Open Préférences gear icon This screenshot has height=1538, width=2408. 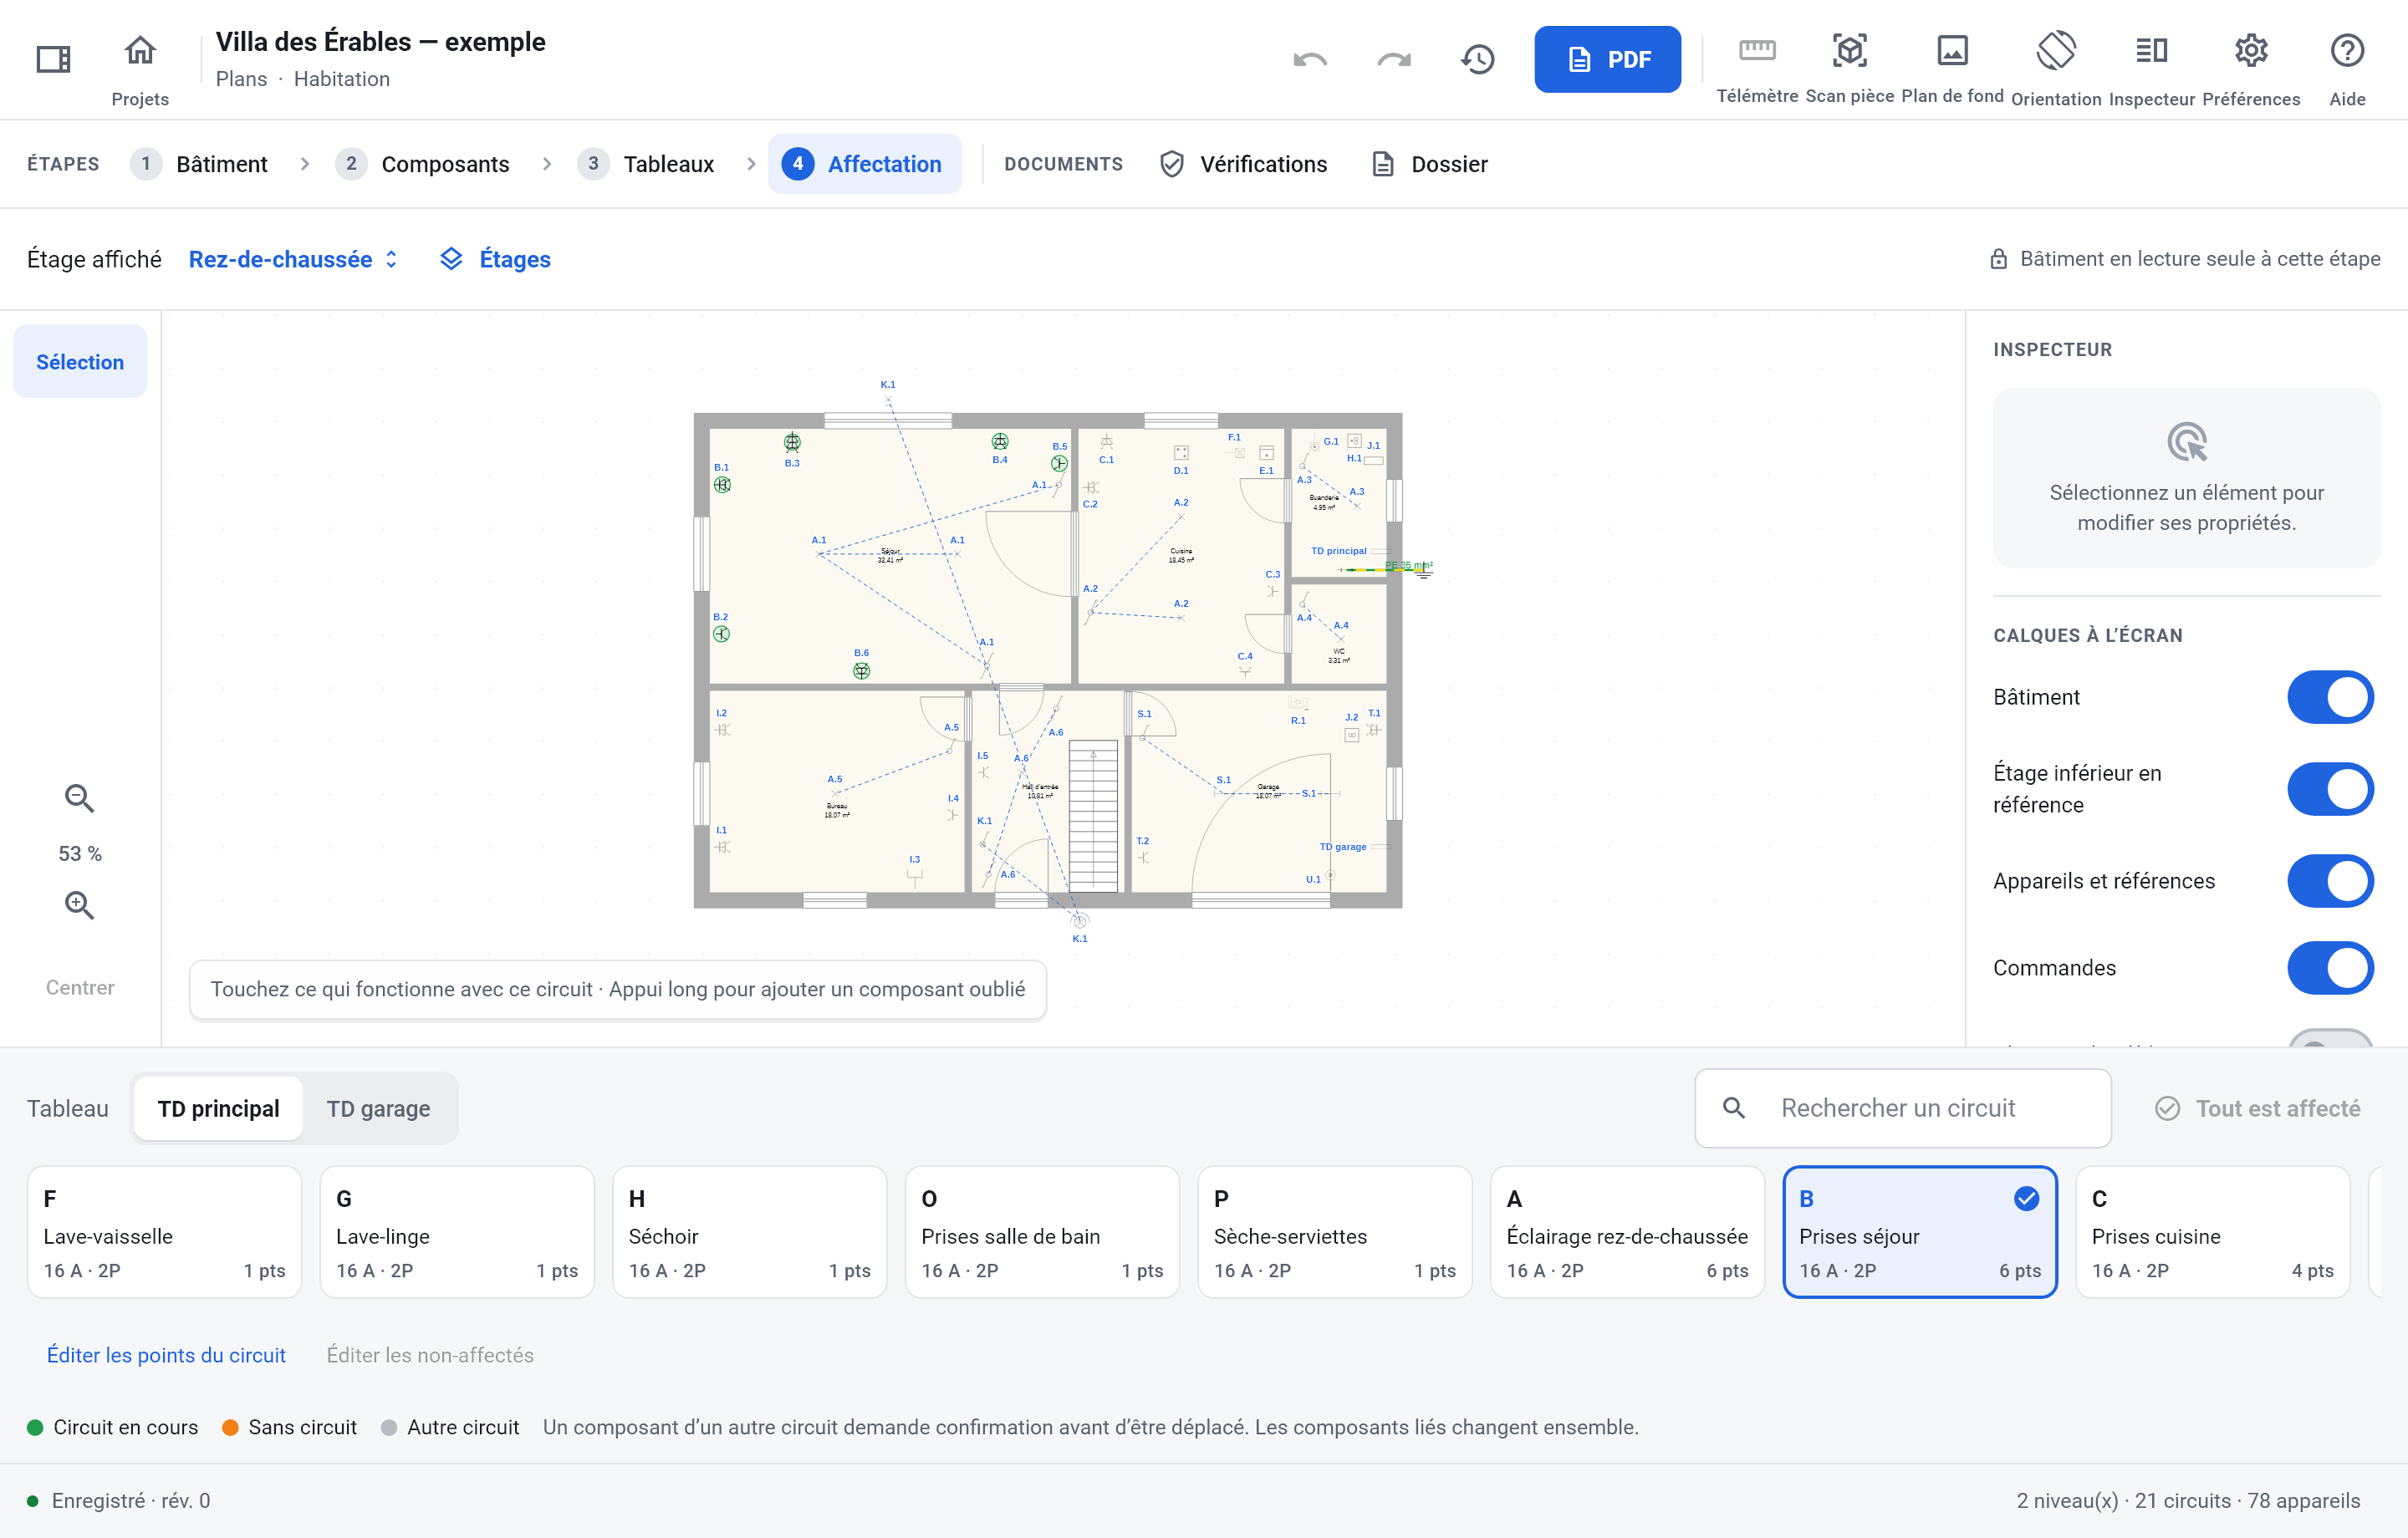pos(2251,50)
